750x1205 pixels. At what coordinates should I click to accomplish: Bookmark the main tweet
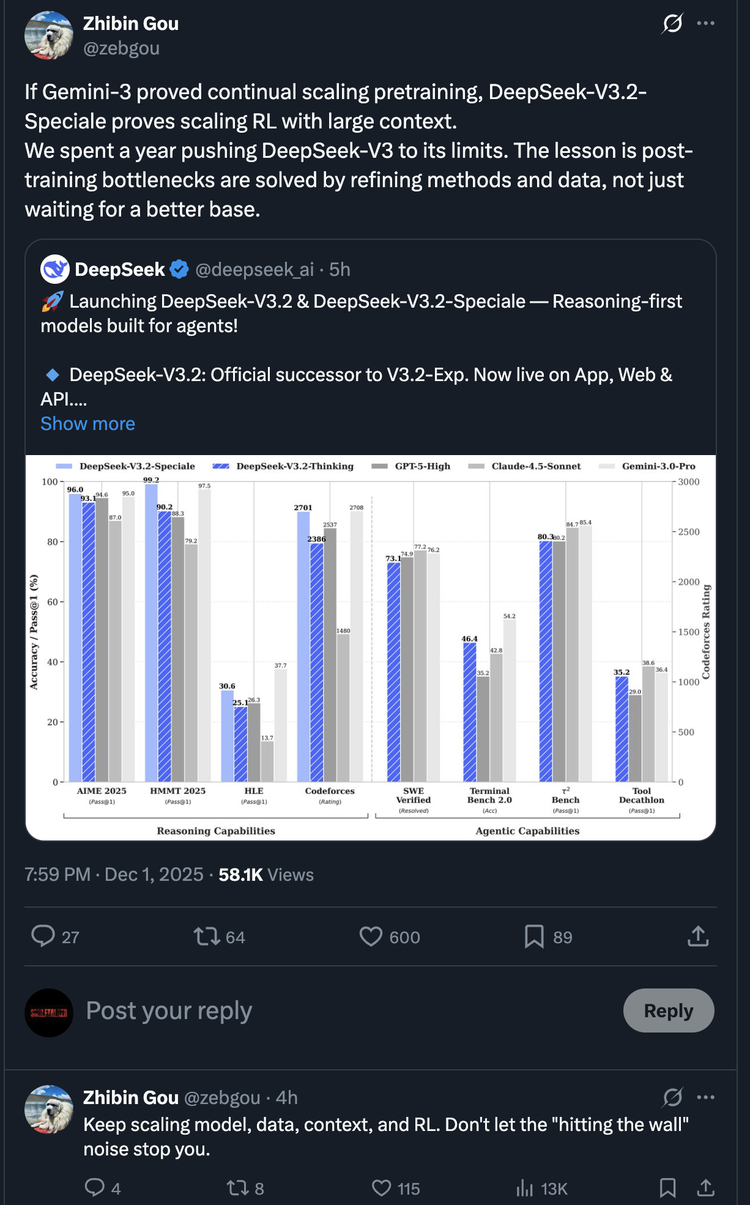coord(534,936)
